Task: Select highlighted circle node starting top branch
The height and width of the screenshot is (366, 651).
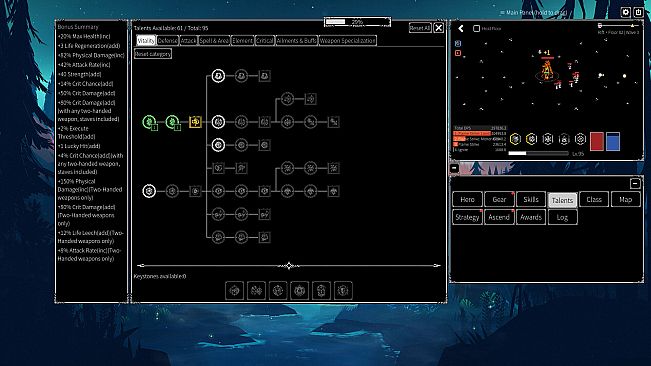Action: [x=218, y=76]
